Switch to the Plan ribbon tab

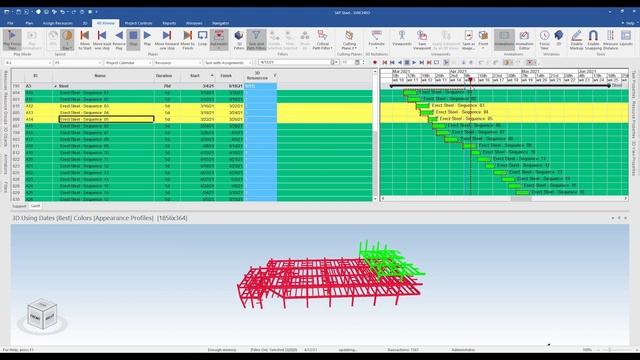click(x=29, y=23)
